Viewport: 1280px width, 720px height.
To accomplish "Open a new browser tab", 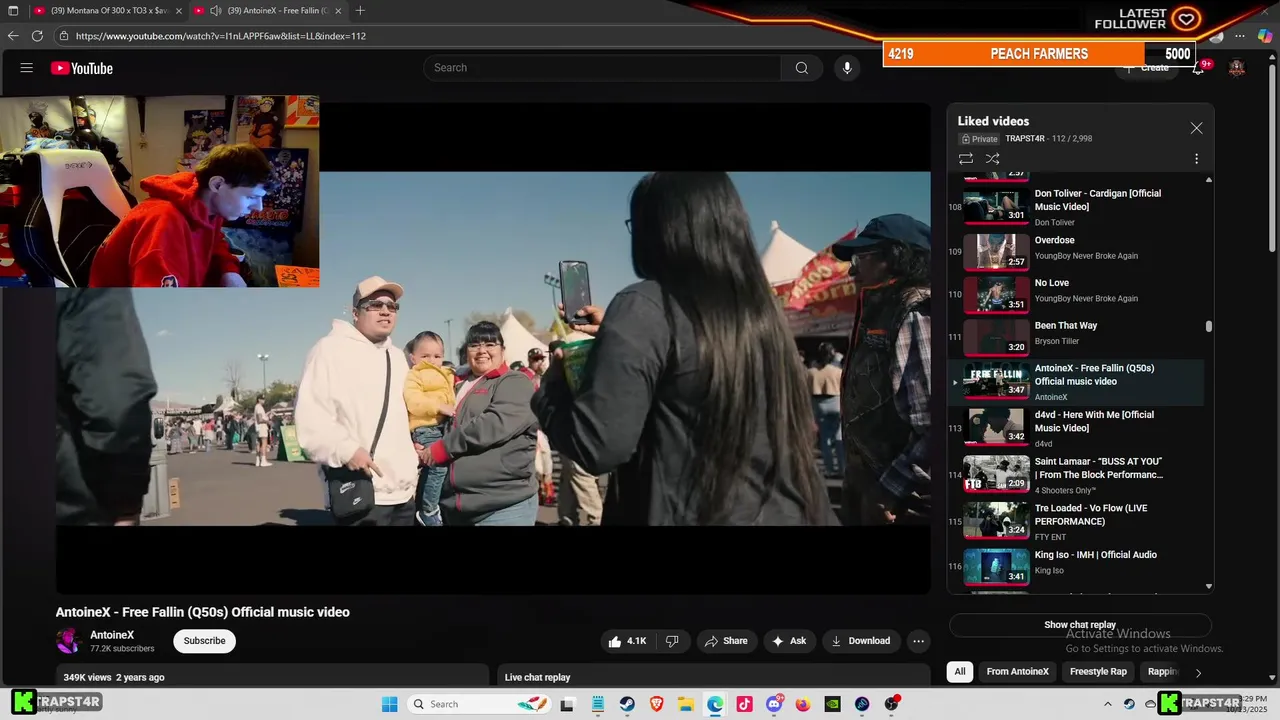I will click(x=360, y=11).
